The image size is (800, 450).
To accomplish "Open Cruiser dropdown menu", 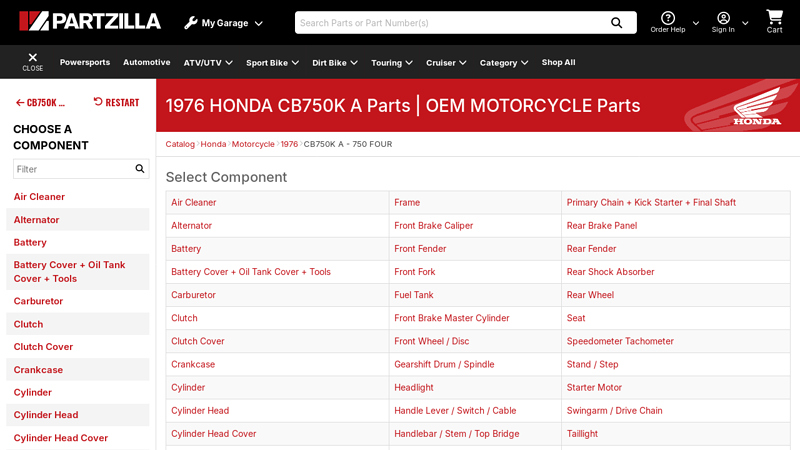I will point(446,63).
